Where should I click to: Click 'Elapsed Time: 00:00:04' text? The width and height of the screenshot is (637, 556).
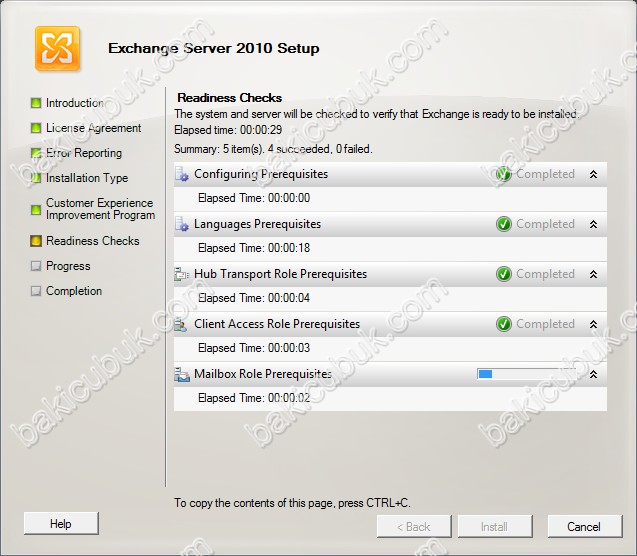click(x=254, y=298)
